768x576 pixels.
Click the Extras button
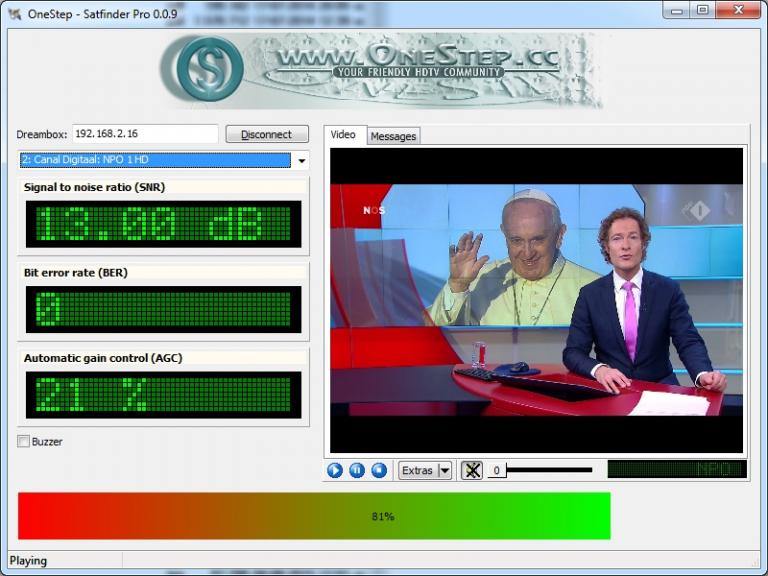tap(417, 470)
